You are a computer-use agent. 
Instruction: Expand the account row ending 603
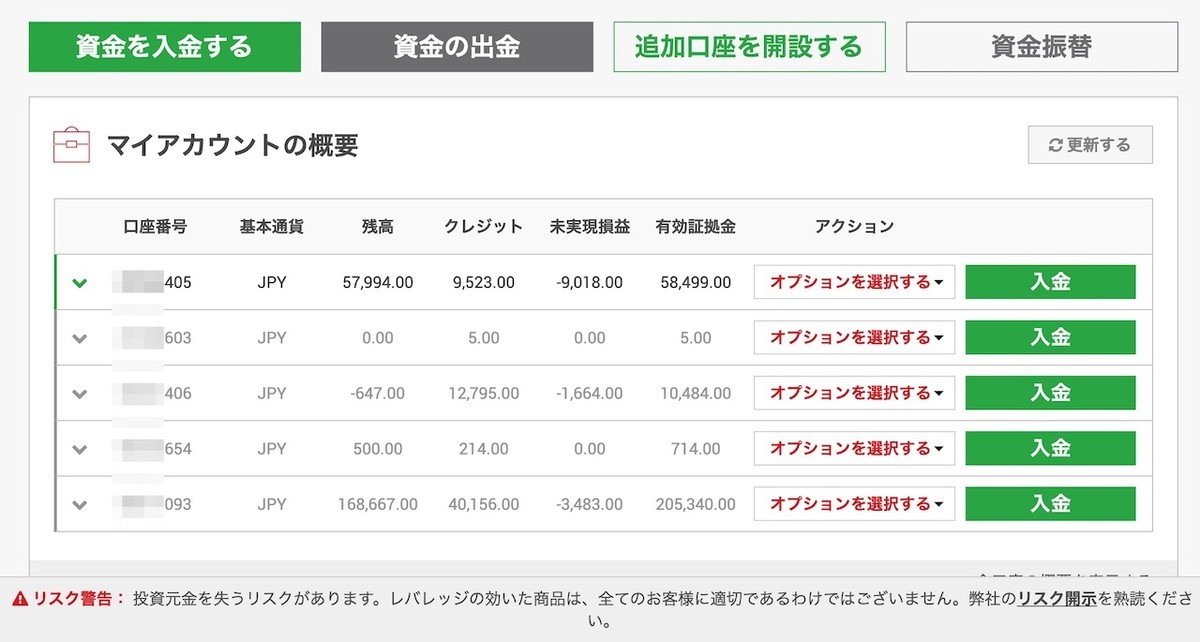coord(80,338)
